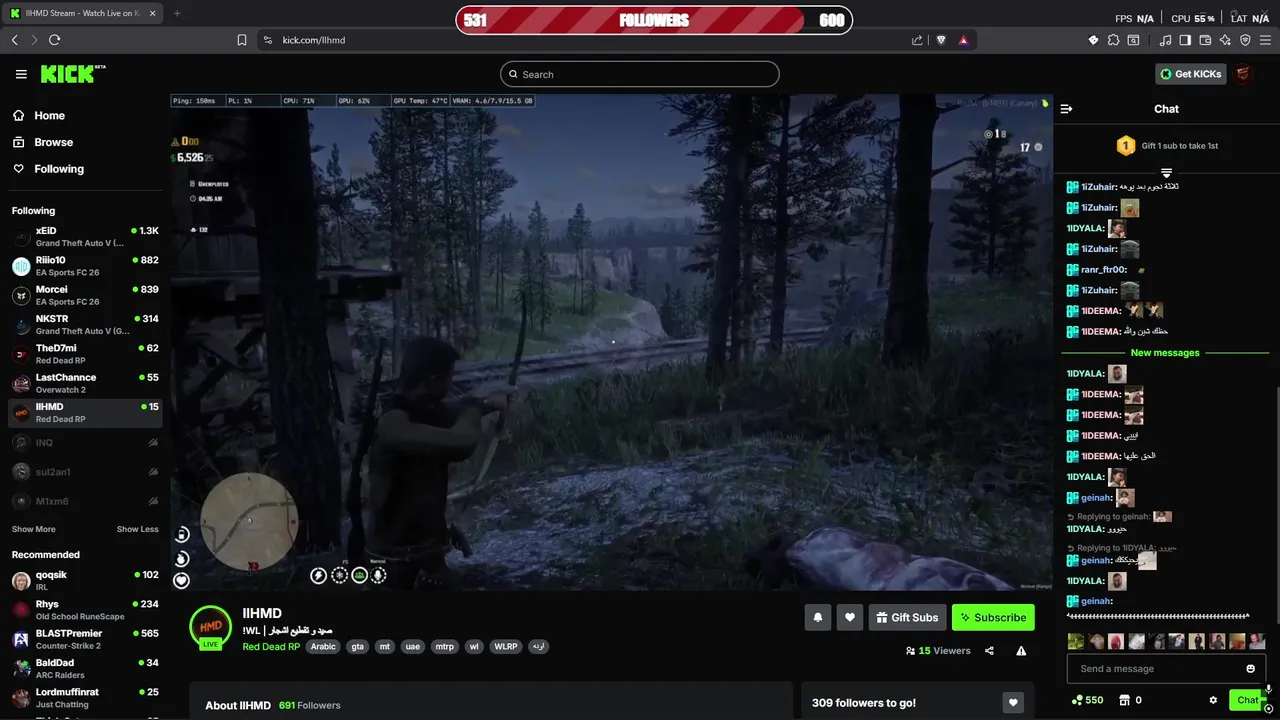Viewport: 1280px width, 720px height.
Task: Bookmark this page in address bar
Action: tap(242, 40)
